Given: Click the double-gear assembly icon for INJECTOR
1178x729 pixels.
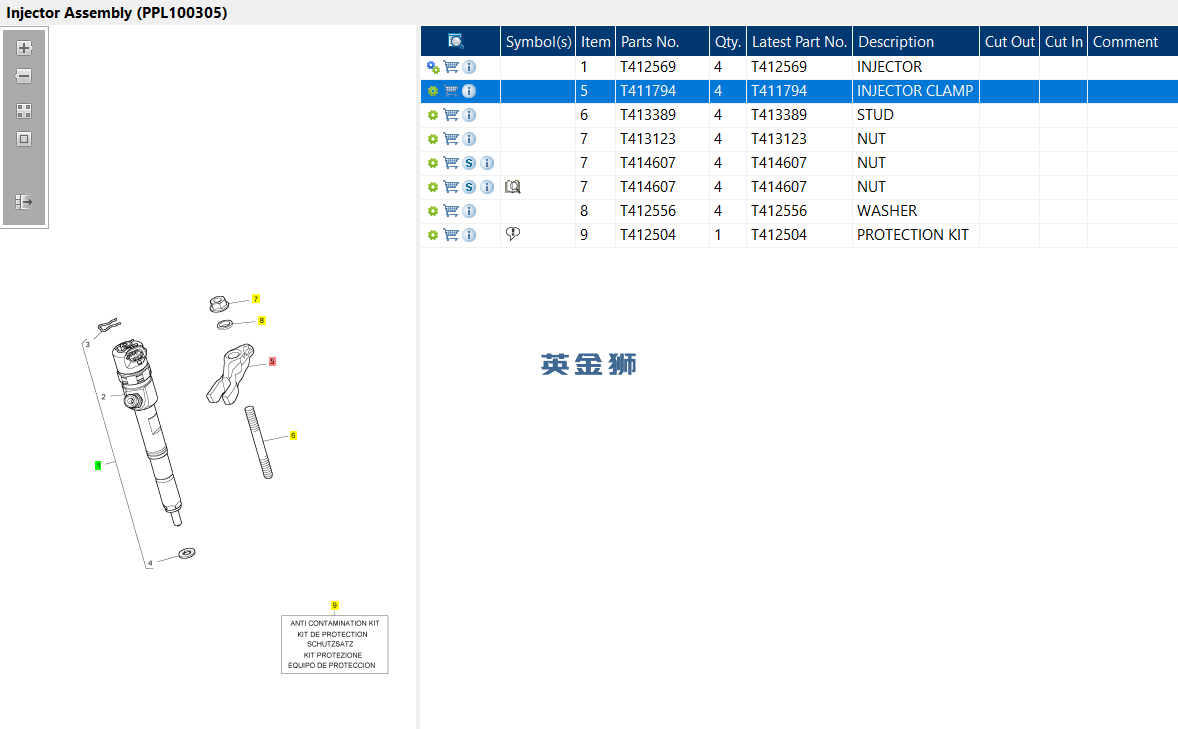Looking at the screenshot, I should pyautogui.click(x=433, y=67).
